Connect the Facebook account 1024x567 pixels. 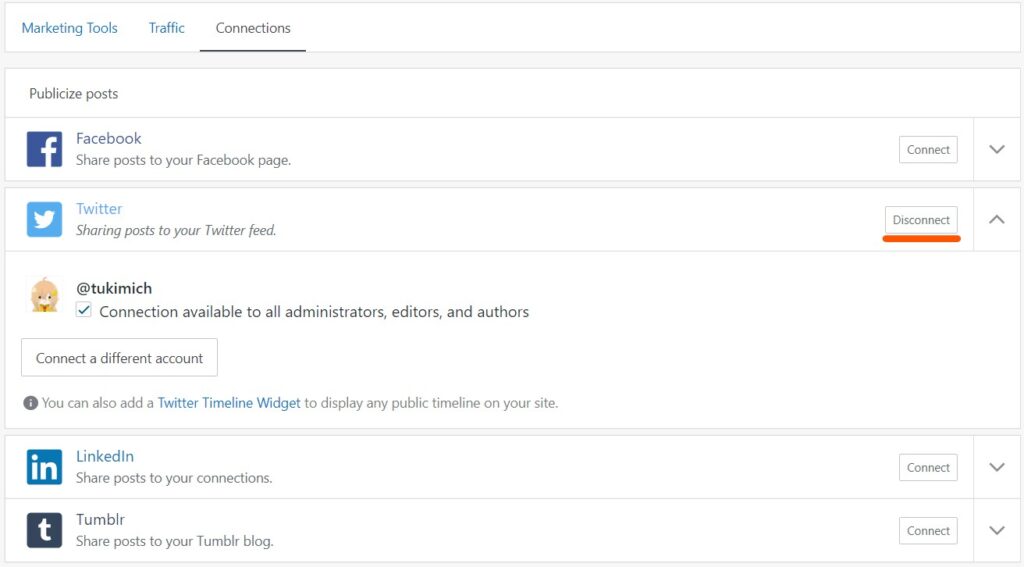(928, 150)
